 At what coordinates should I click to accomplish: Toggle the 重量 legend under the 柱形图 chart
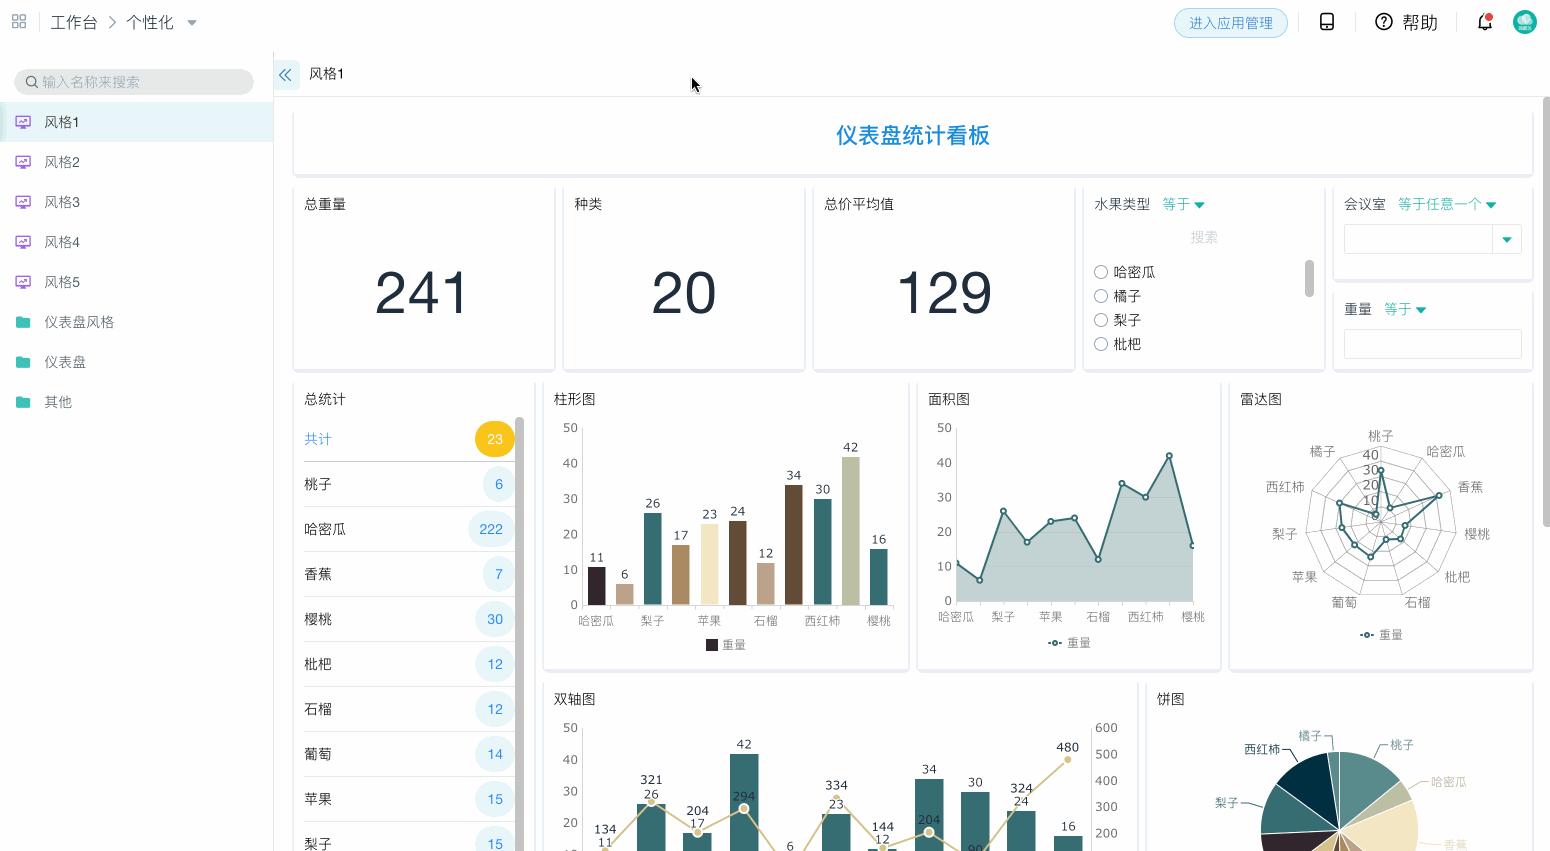coord(726,645)
